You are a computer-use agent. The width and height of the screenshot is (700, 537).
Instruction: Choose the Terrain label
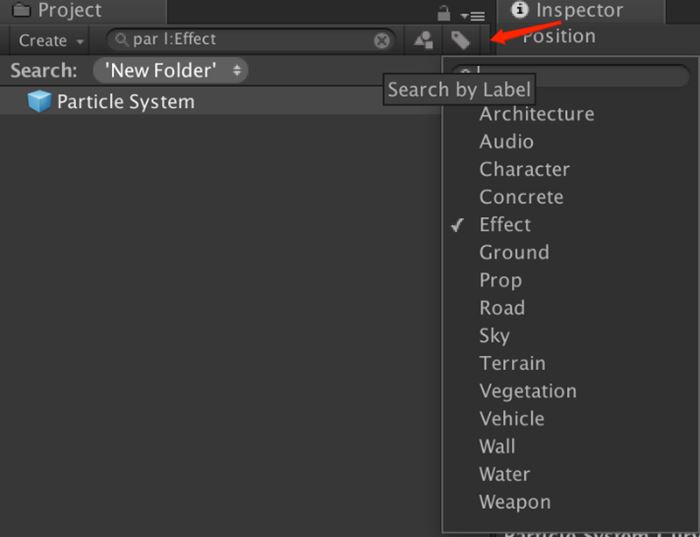tap(512, 363)
